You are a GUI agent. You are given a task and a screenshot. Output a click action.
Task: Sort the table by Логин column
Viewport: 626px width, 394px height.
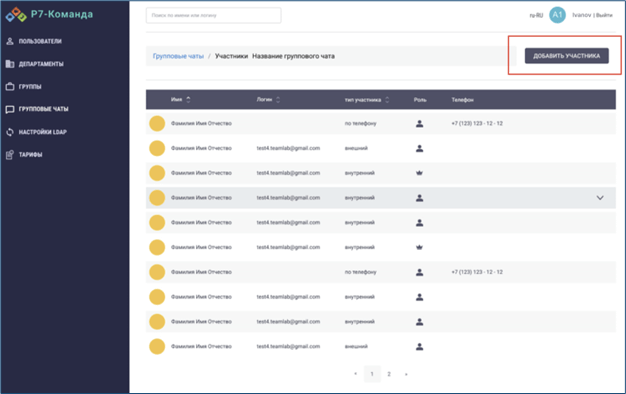pyautogui.click(x=268, y=99)
